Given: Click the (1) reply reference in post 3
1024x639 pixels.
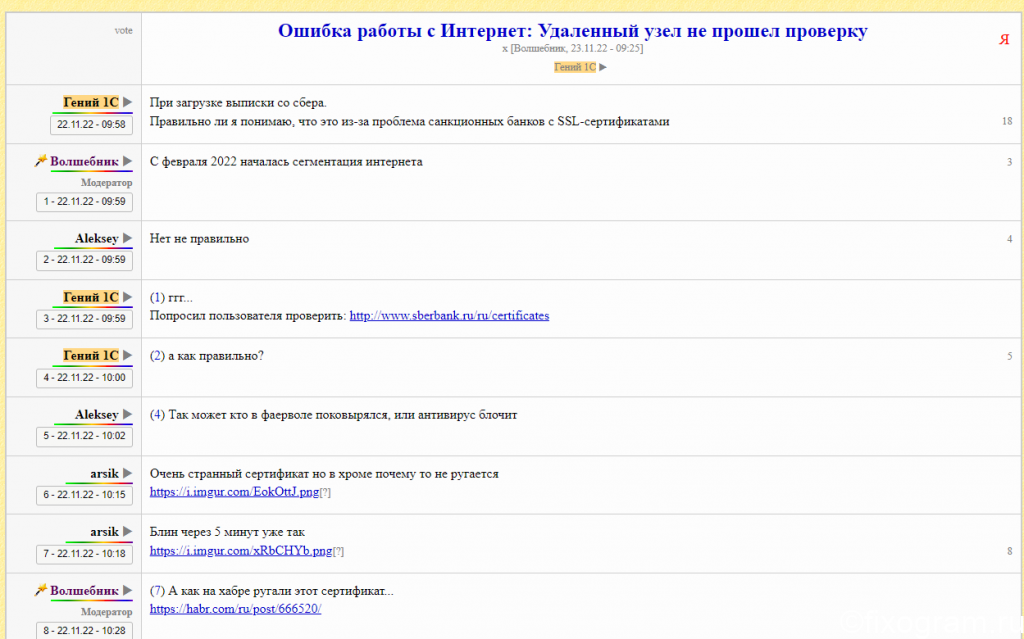Looking at the screenshot, I should pyautogui.click(x=157, y=297).
